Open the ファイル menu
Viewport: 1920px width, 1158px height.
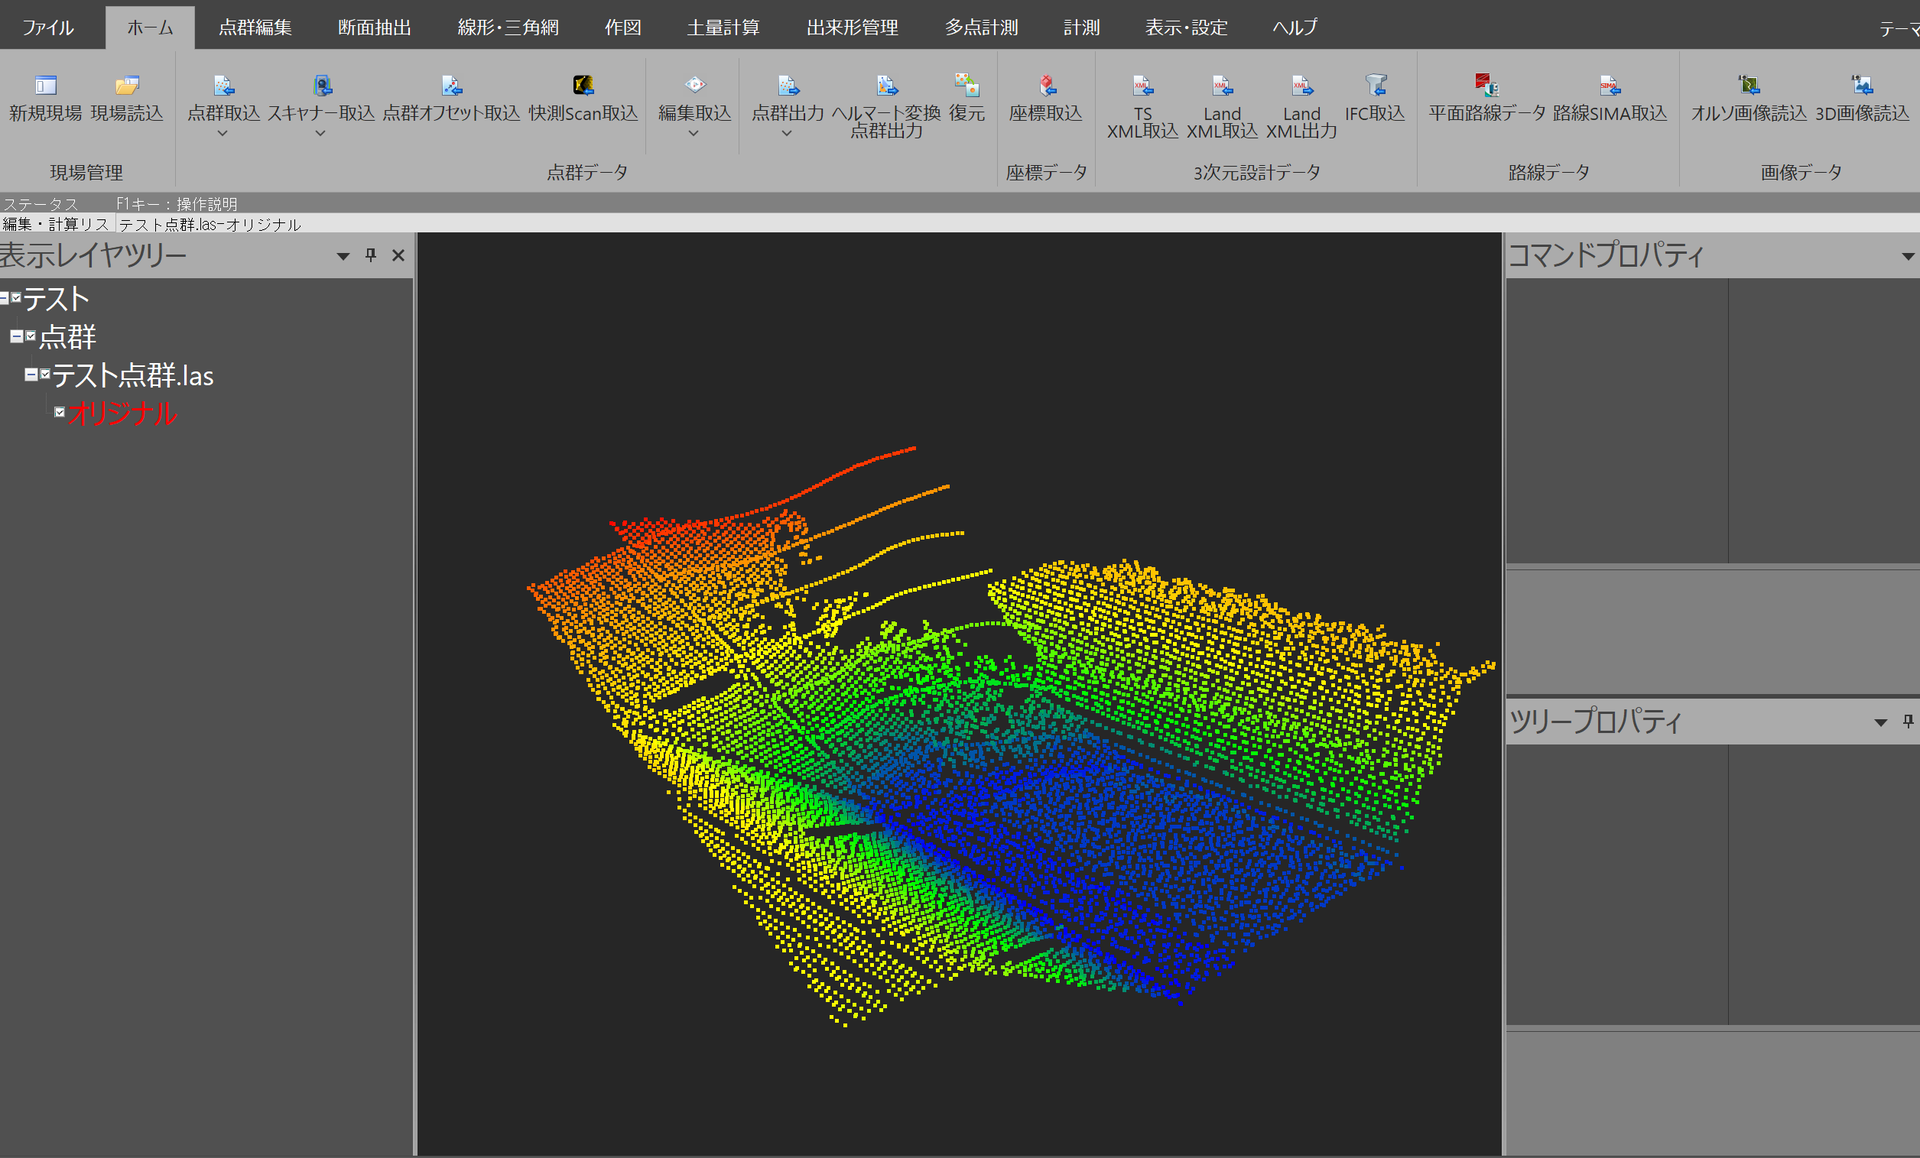click(48, 27)
